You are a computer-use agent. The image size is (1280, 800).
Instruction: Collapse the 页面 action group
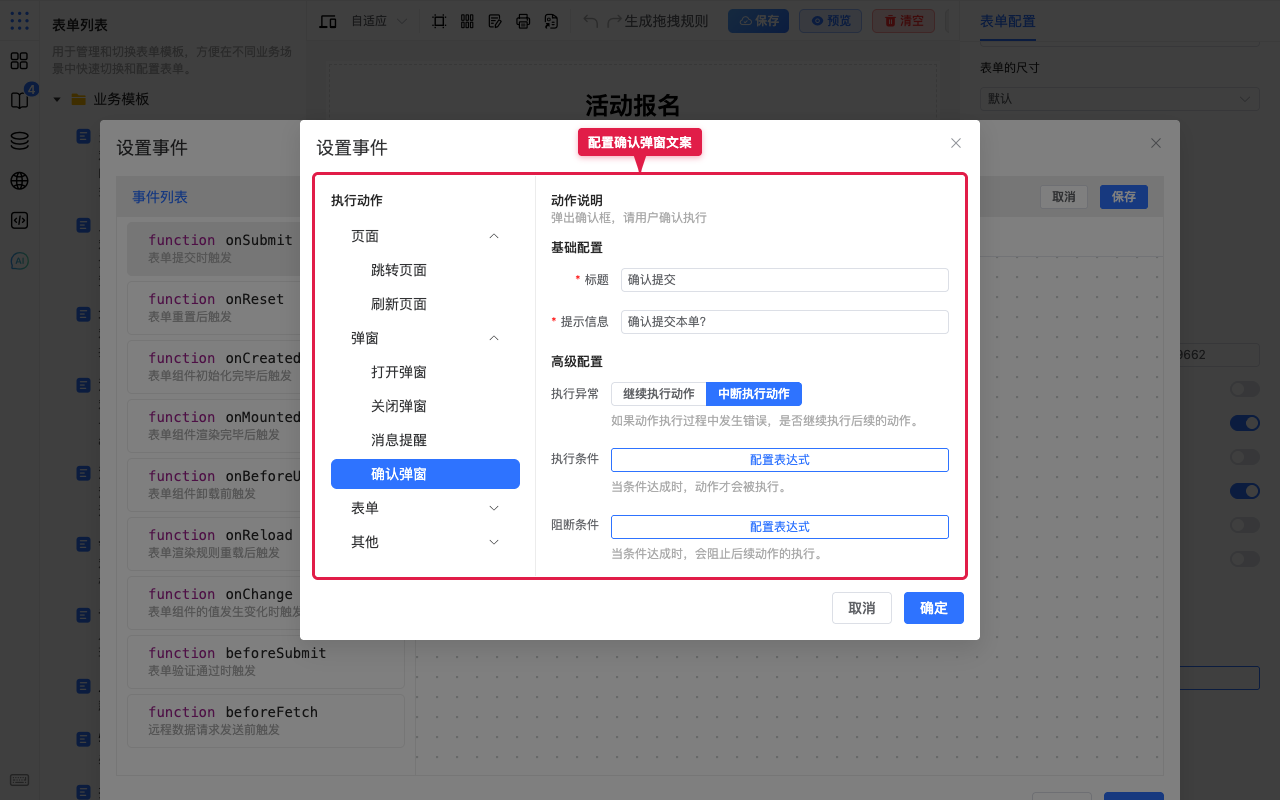(x=494, y=236)
